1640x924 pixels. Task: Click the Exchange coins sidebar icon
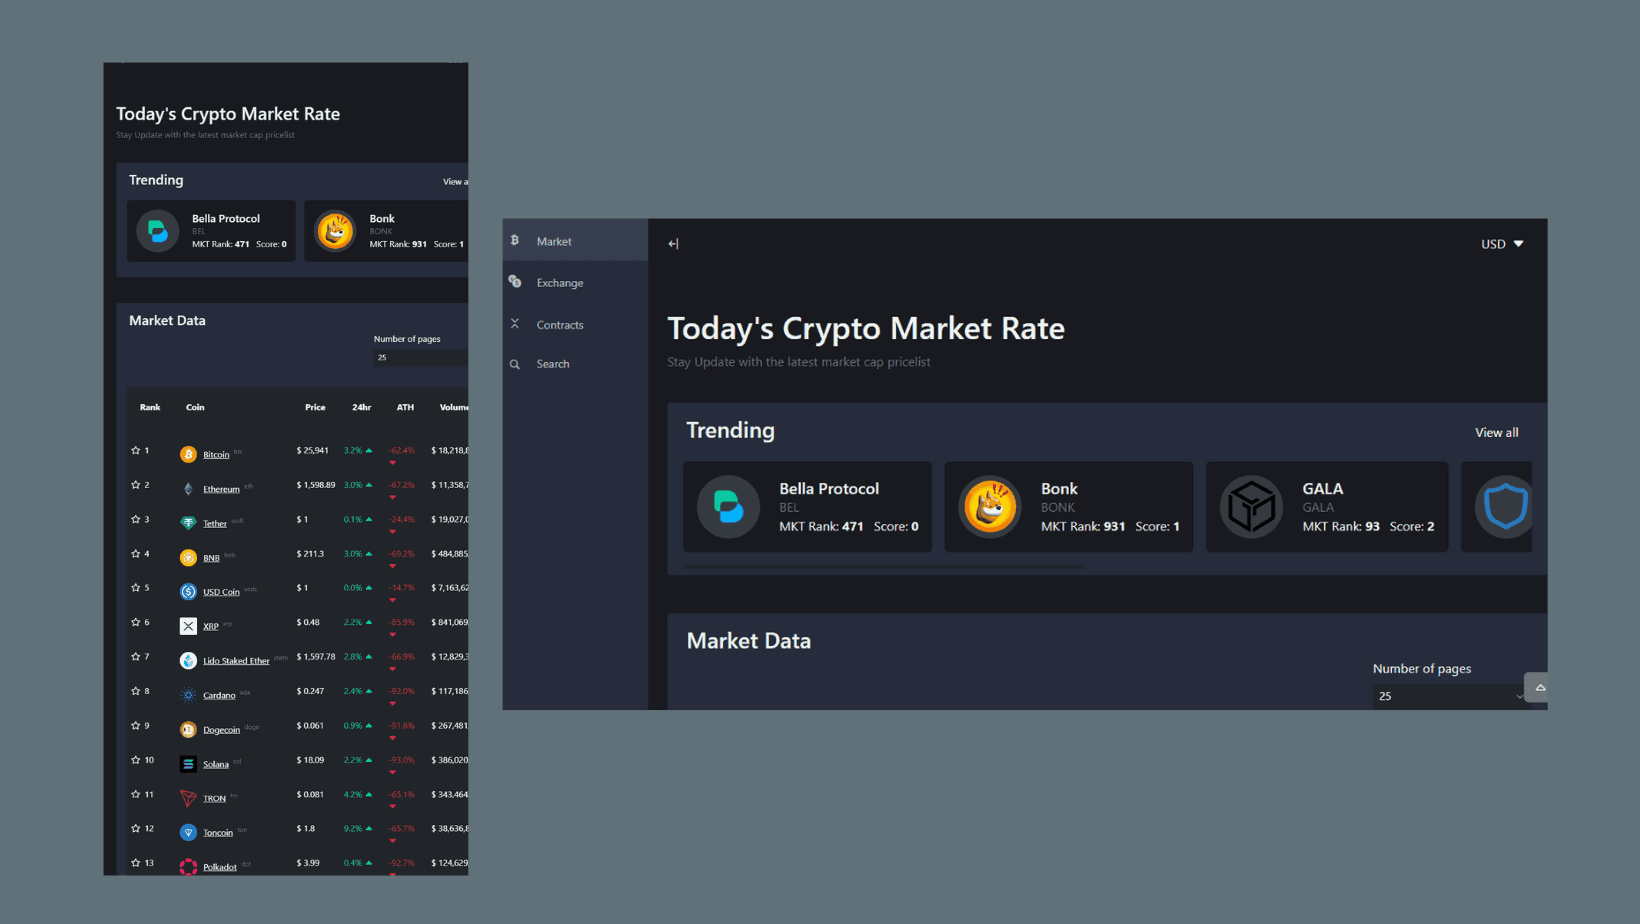(x=515, y=282)
